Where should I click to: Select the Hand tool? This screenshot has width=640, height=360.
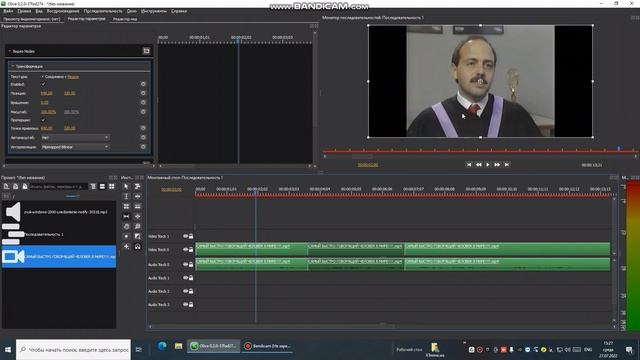[126, 226]
